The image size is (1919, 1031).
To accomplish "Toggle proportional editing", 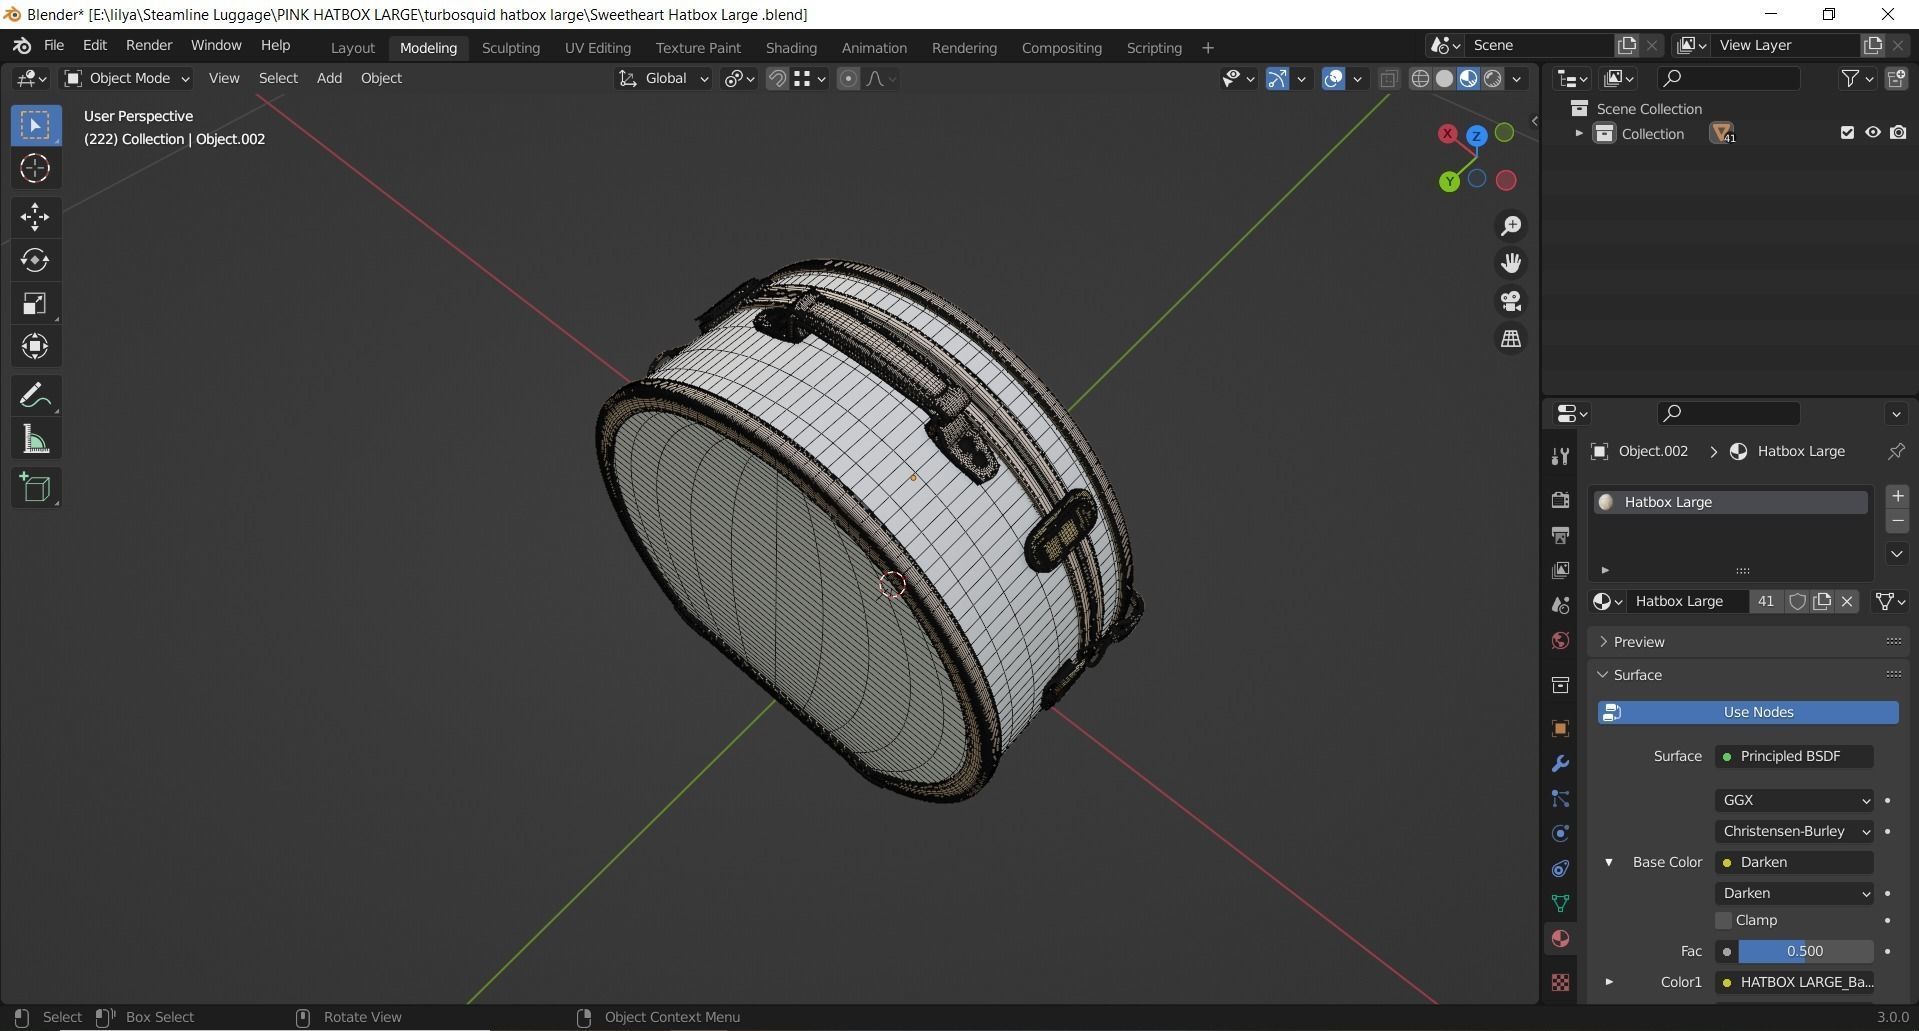I will tap(848, 79).
